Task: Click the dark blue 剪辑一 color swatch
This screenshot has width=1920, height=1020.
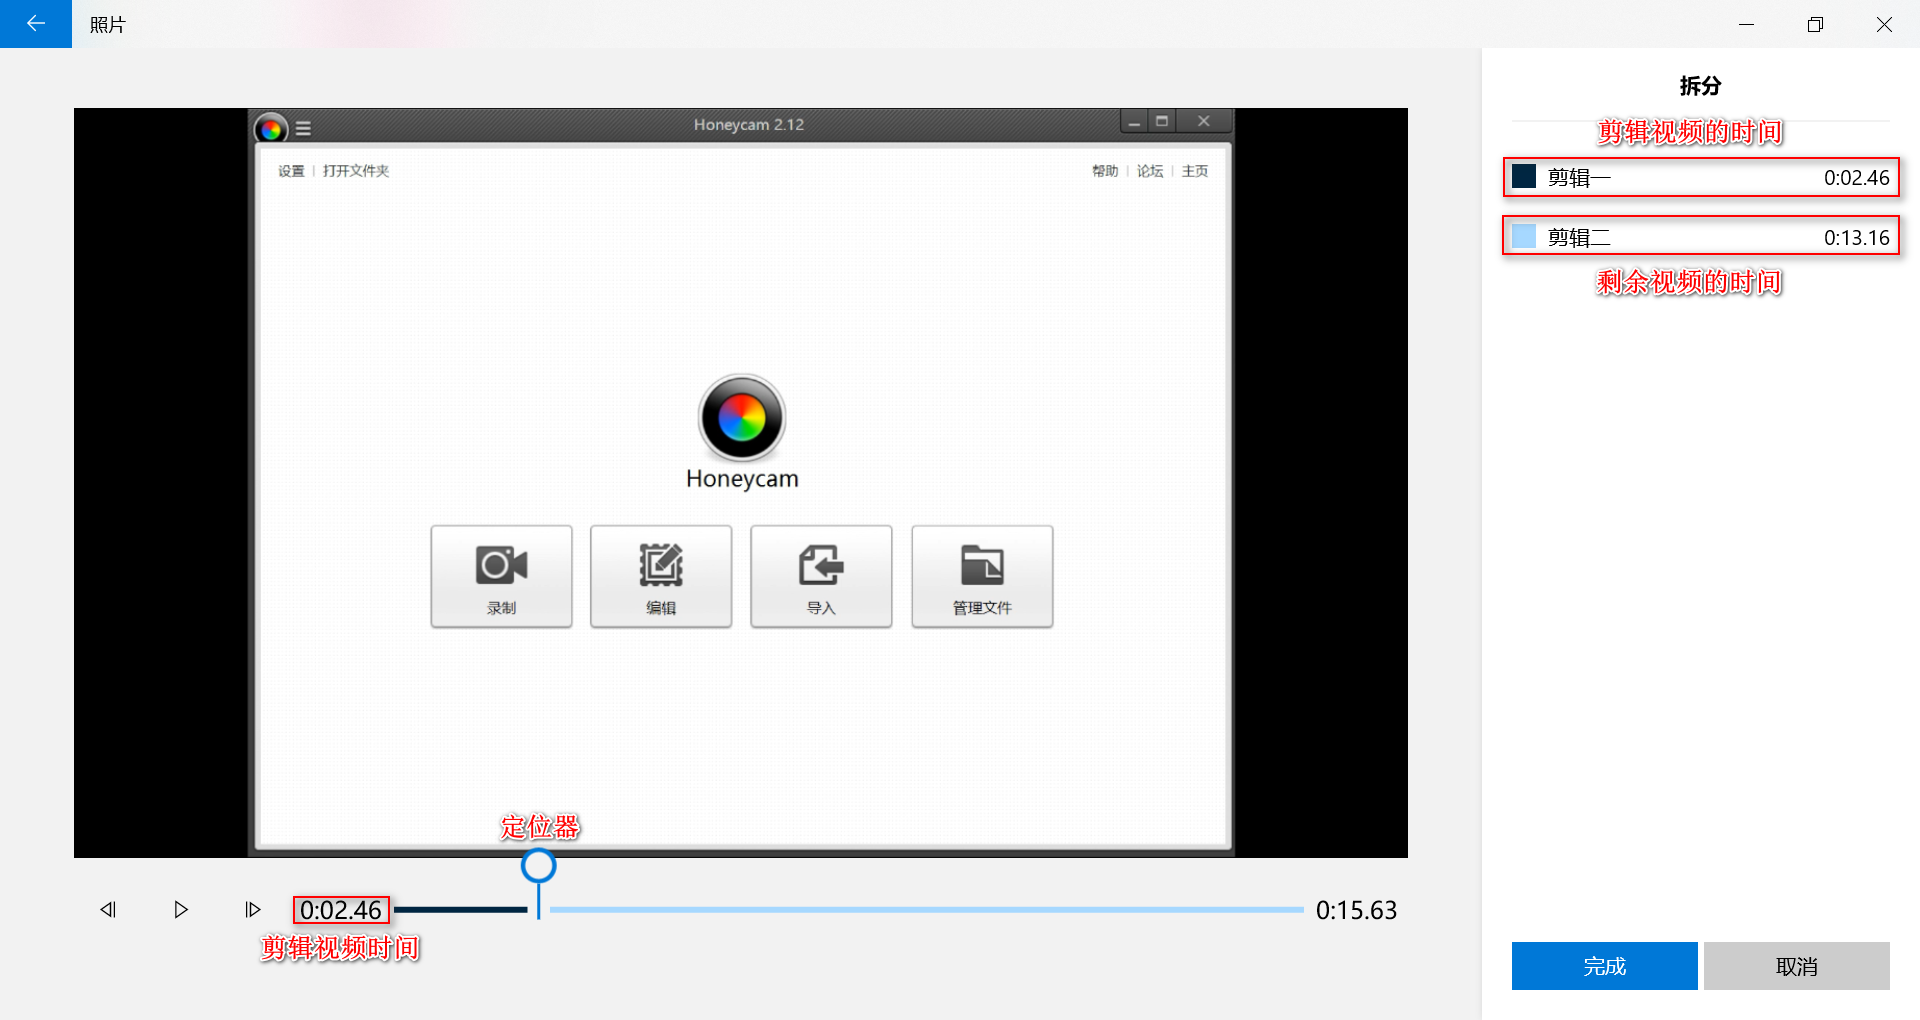Action: pos(1524,177)
